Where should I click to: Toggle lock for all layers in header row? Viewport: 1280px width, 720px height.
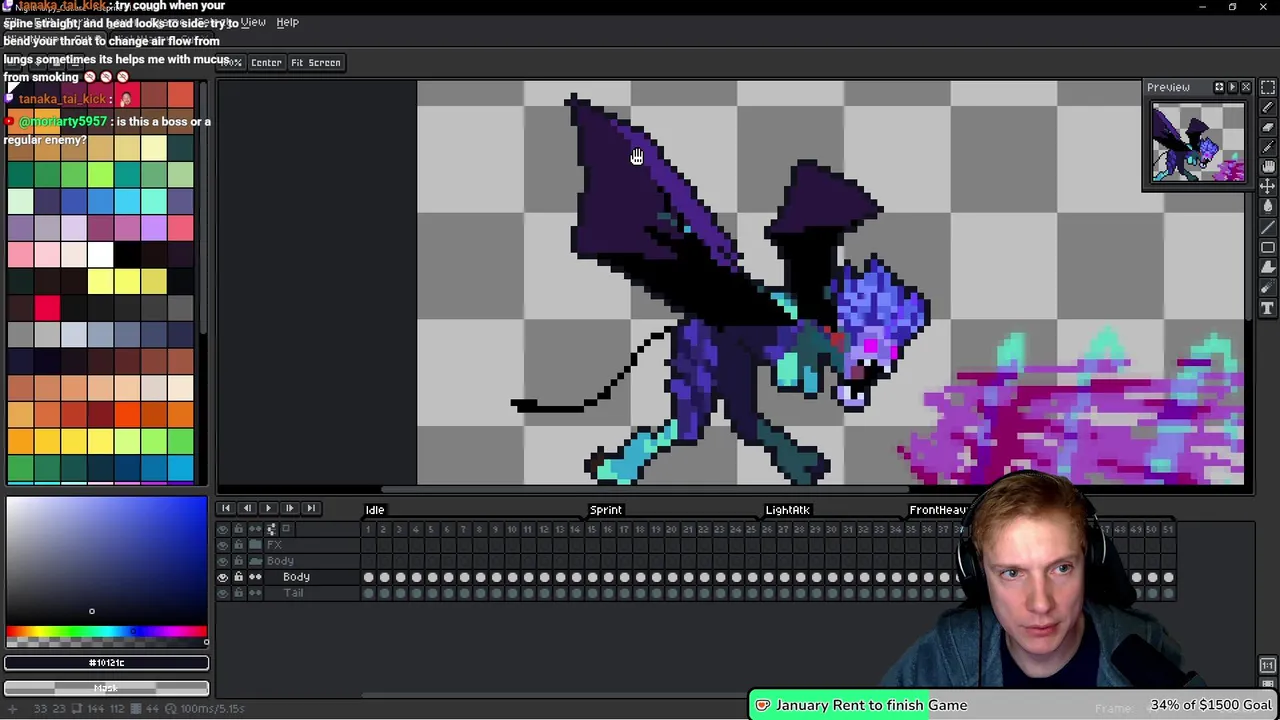(239, 529)
